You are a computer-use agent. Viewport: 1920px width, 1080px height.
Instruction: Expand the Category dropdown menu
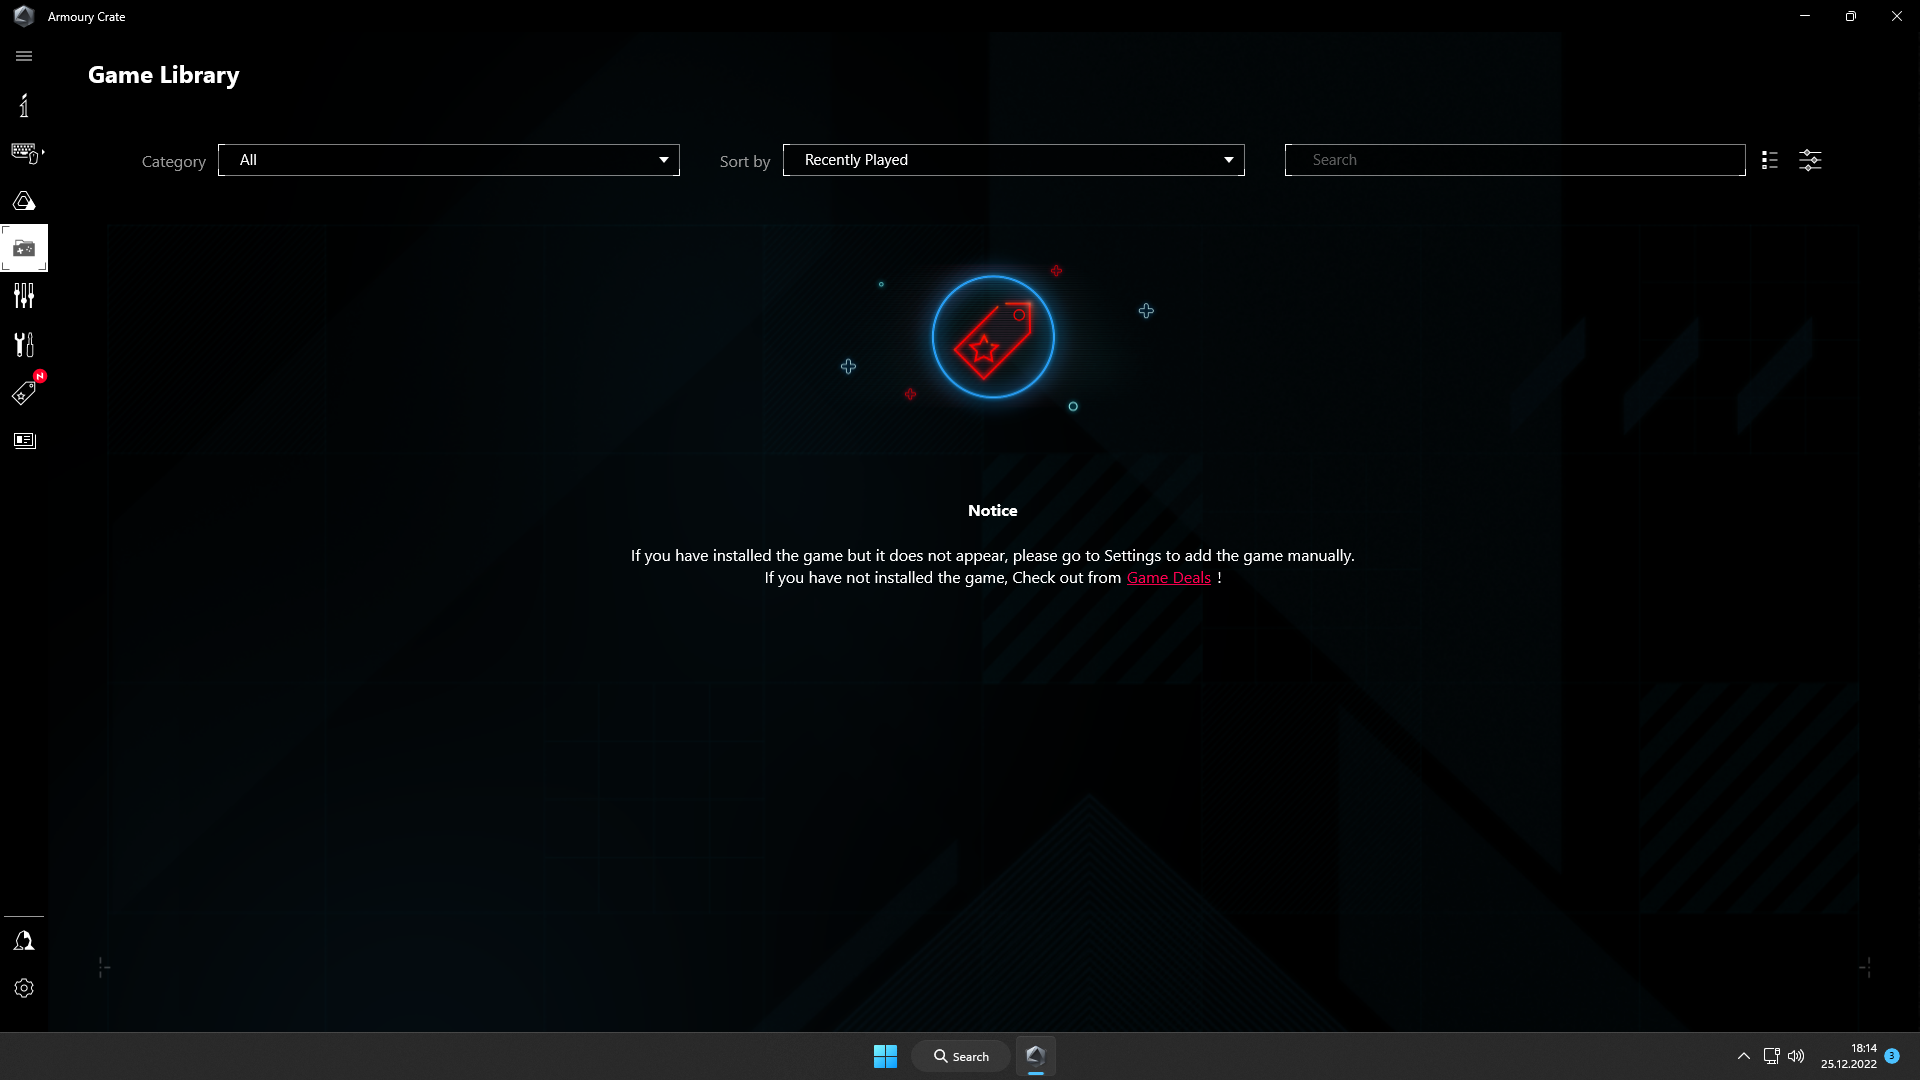(448, 160)
